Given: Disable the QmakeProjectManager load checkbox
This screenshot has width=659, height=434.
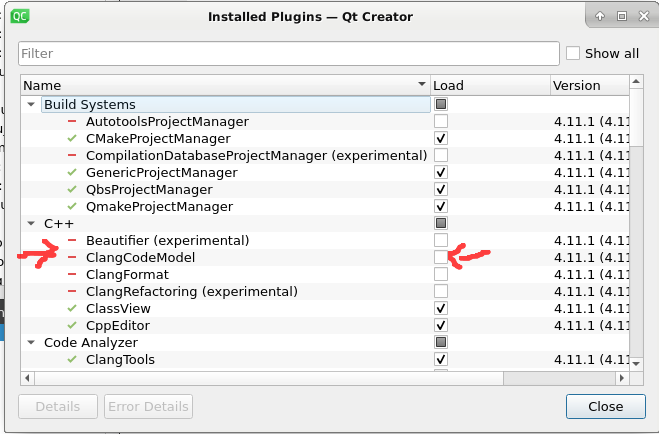Looking at the screenshot, I should (x=441, y=206).
